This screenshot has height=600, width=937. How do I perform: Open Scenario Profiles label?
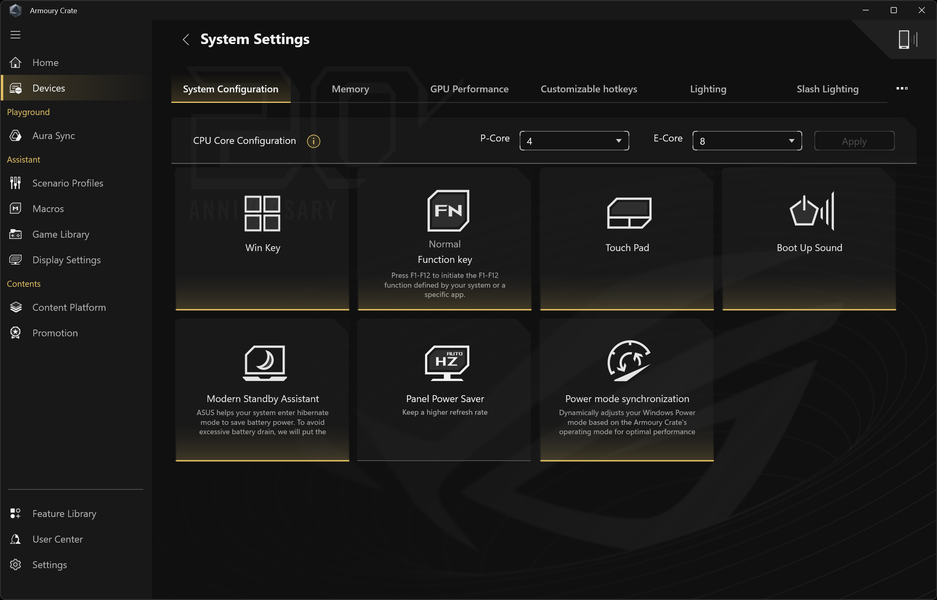tap(68, 183)
